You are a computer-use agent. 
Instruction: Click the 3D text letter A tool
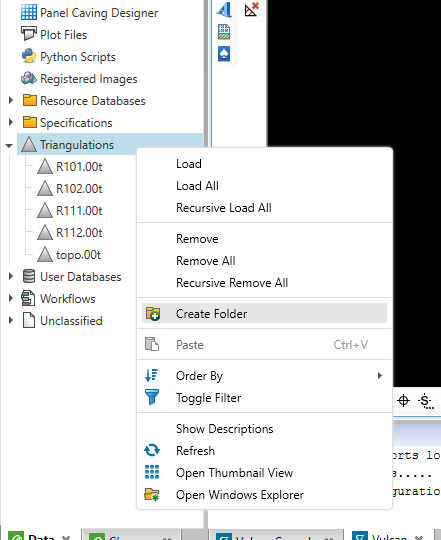pos(224,9)
